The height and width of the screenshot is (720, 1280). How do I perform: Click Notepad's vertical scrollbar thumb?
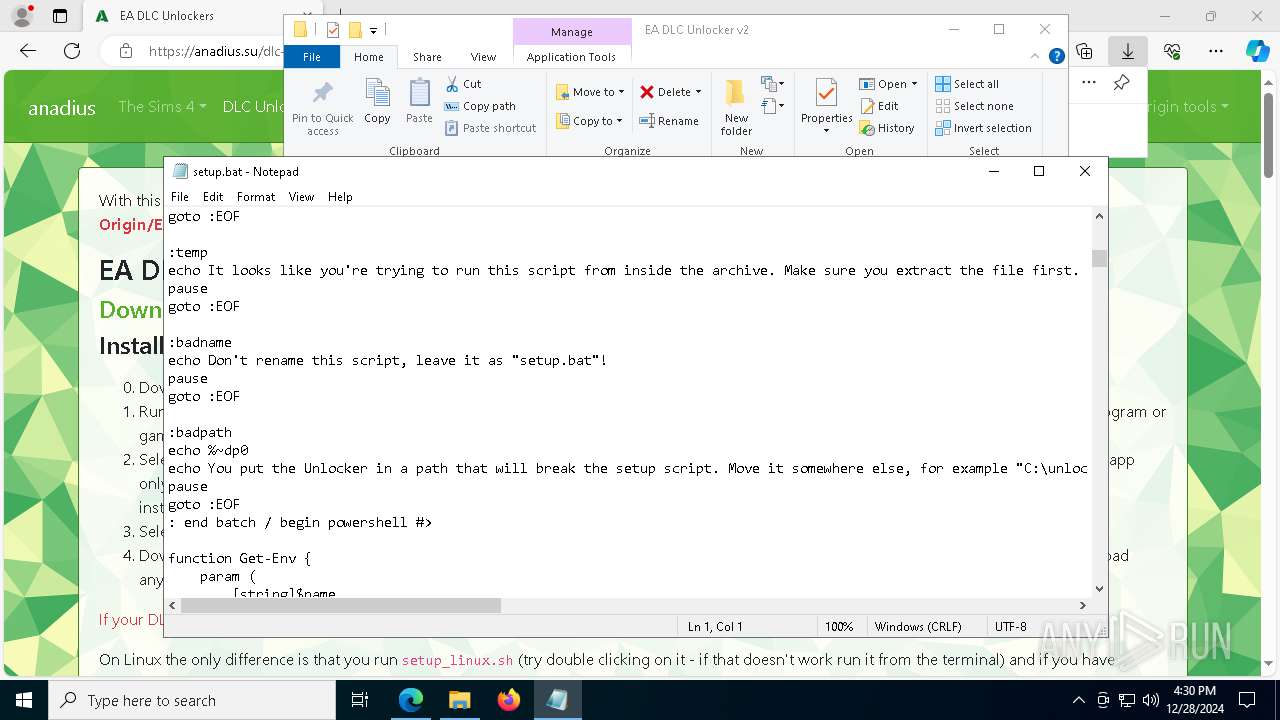click(x=1099, y=258)
